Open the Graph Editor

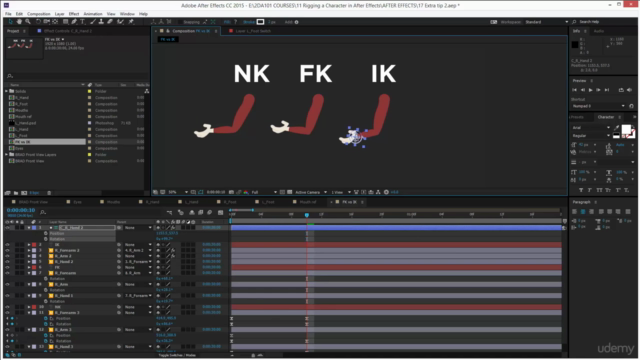point(220,213)
